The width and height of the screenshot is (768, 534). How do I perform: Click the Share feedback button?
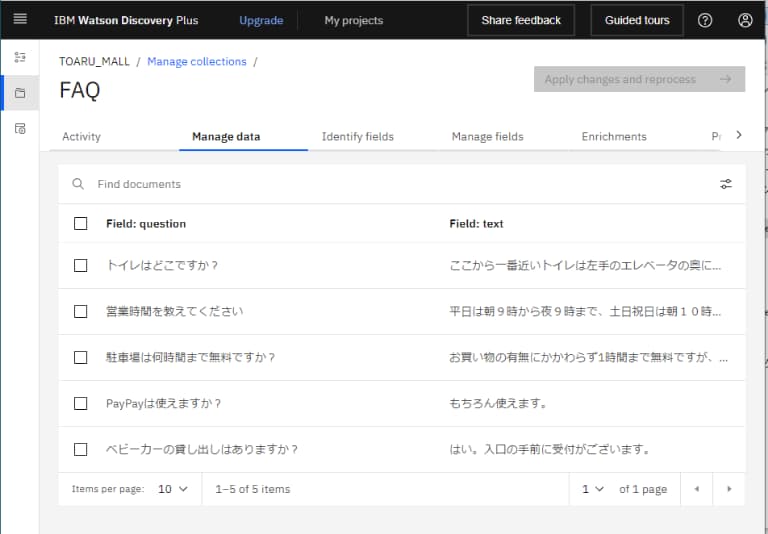[x=521, y=20]
